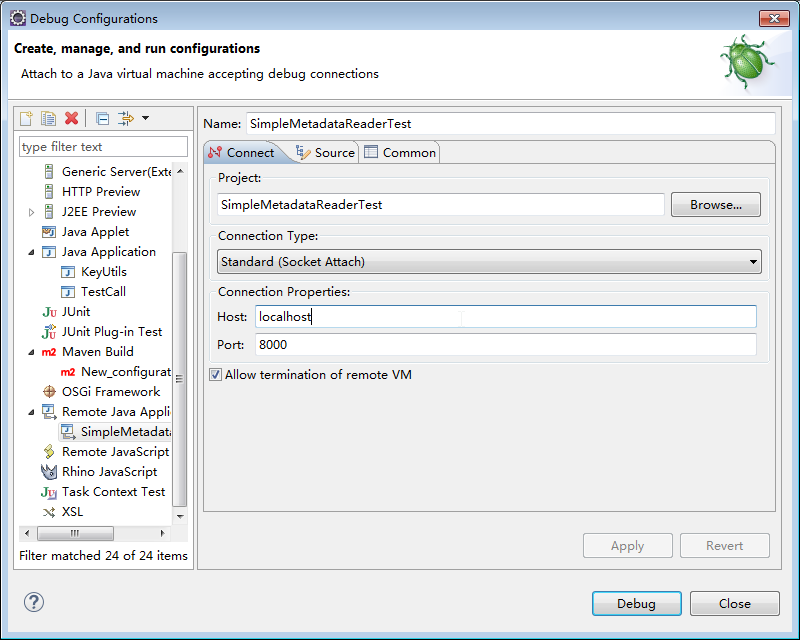800x640 pixels.
Task: Click the filter configurations toolbar icon
Action: [x=126, y=118]
